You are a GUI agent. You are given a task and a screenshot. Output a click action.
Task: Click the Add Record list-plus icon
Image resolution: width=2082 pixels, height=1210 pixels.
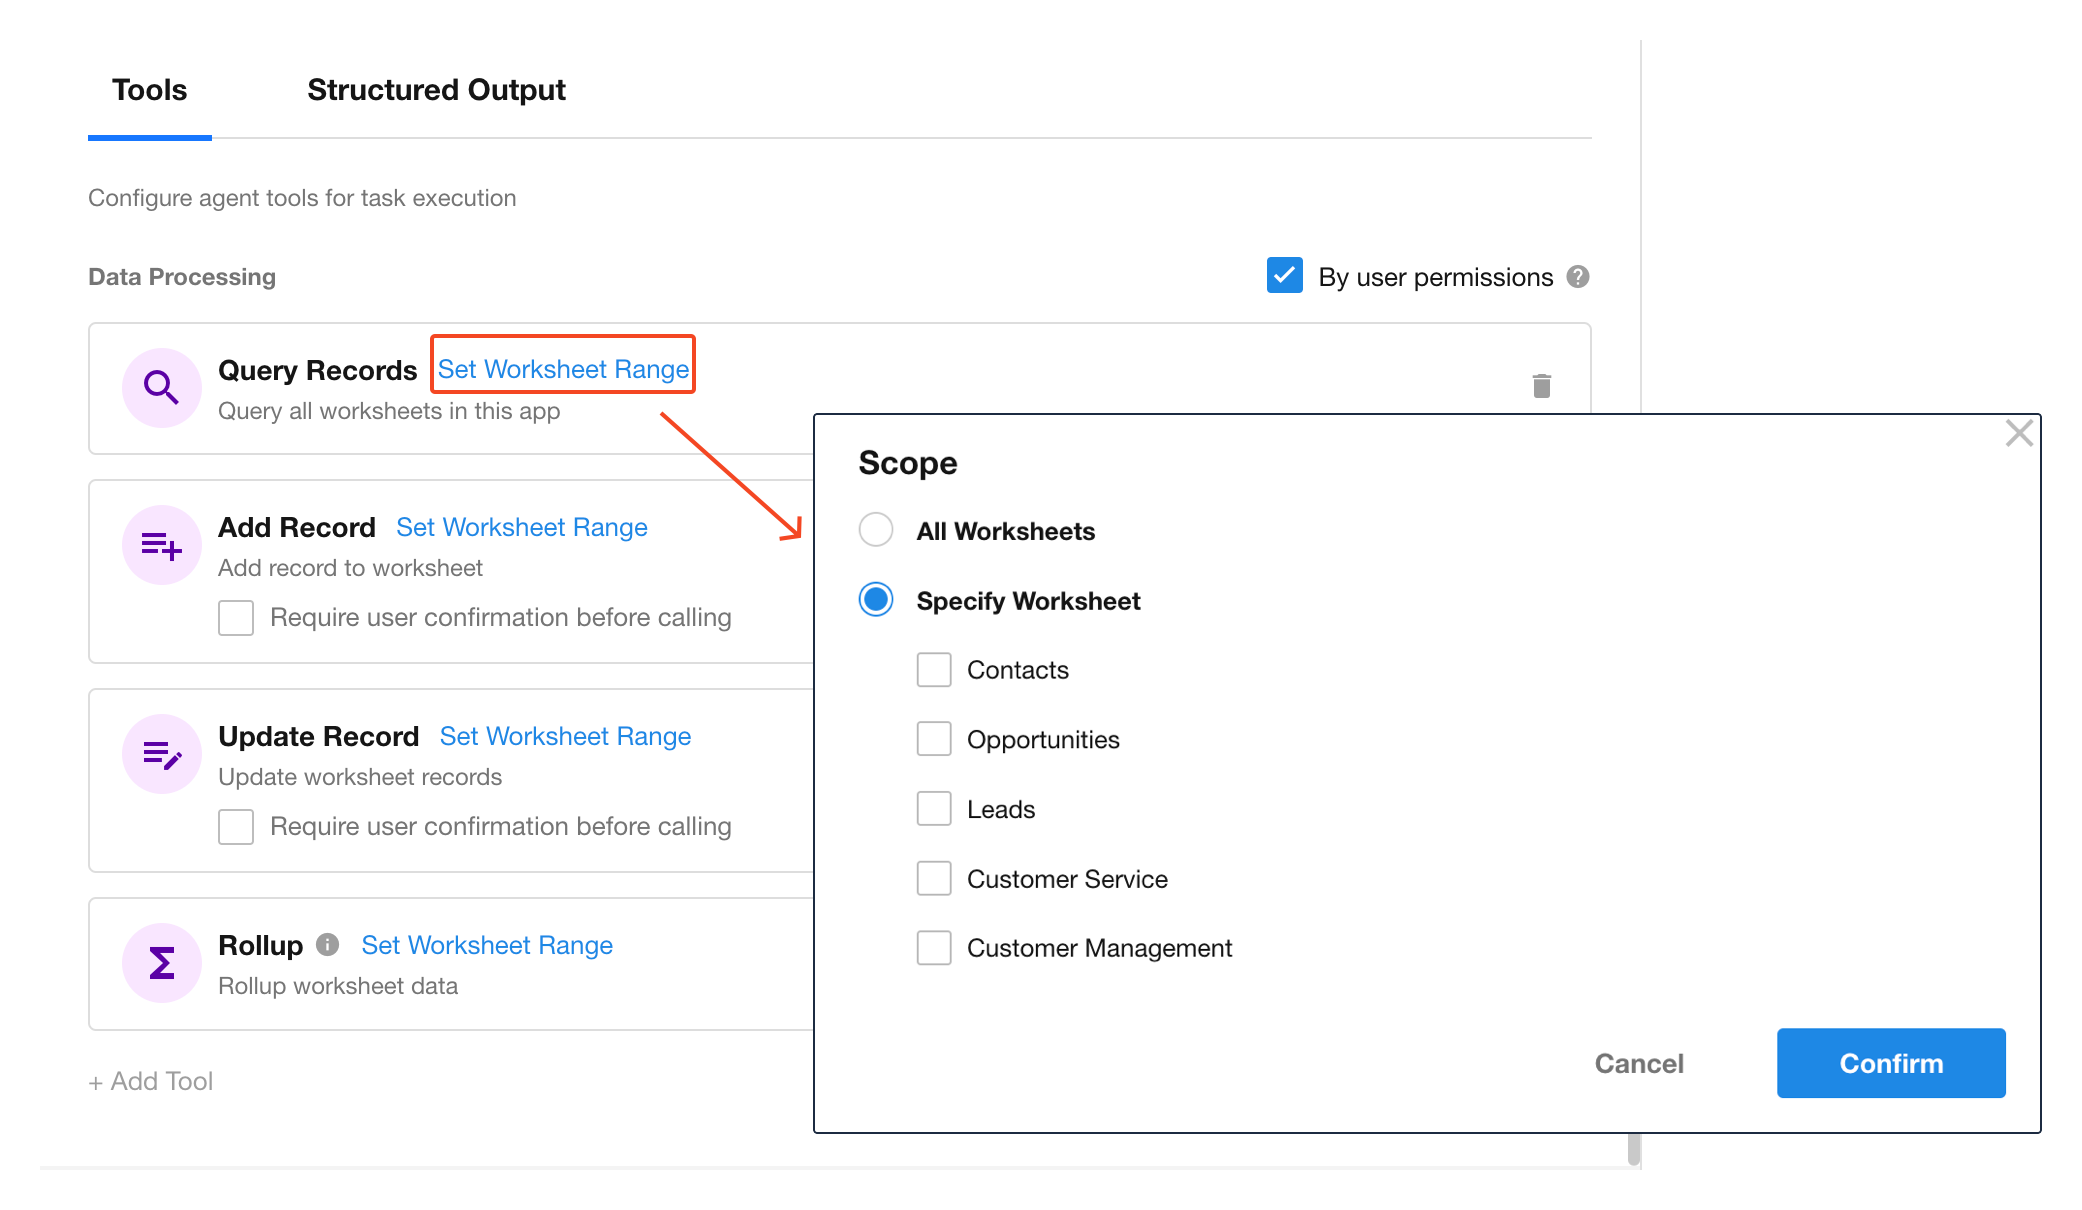click(161, 545)
